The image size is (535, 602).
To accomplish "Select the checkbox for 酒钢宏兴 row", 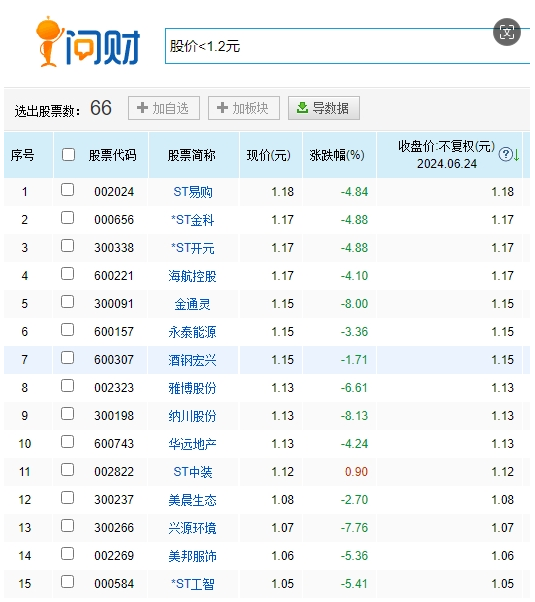I will click(68, 358).
